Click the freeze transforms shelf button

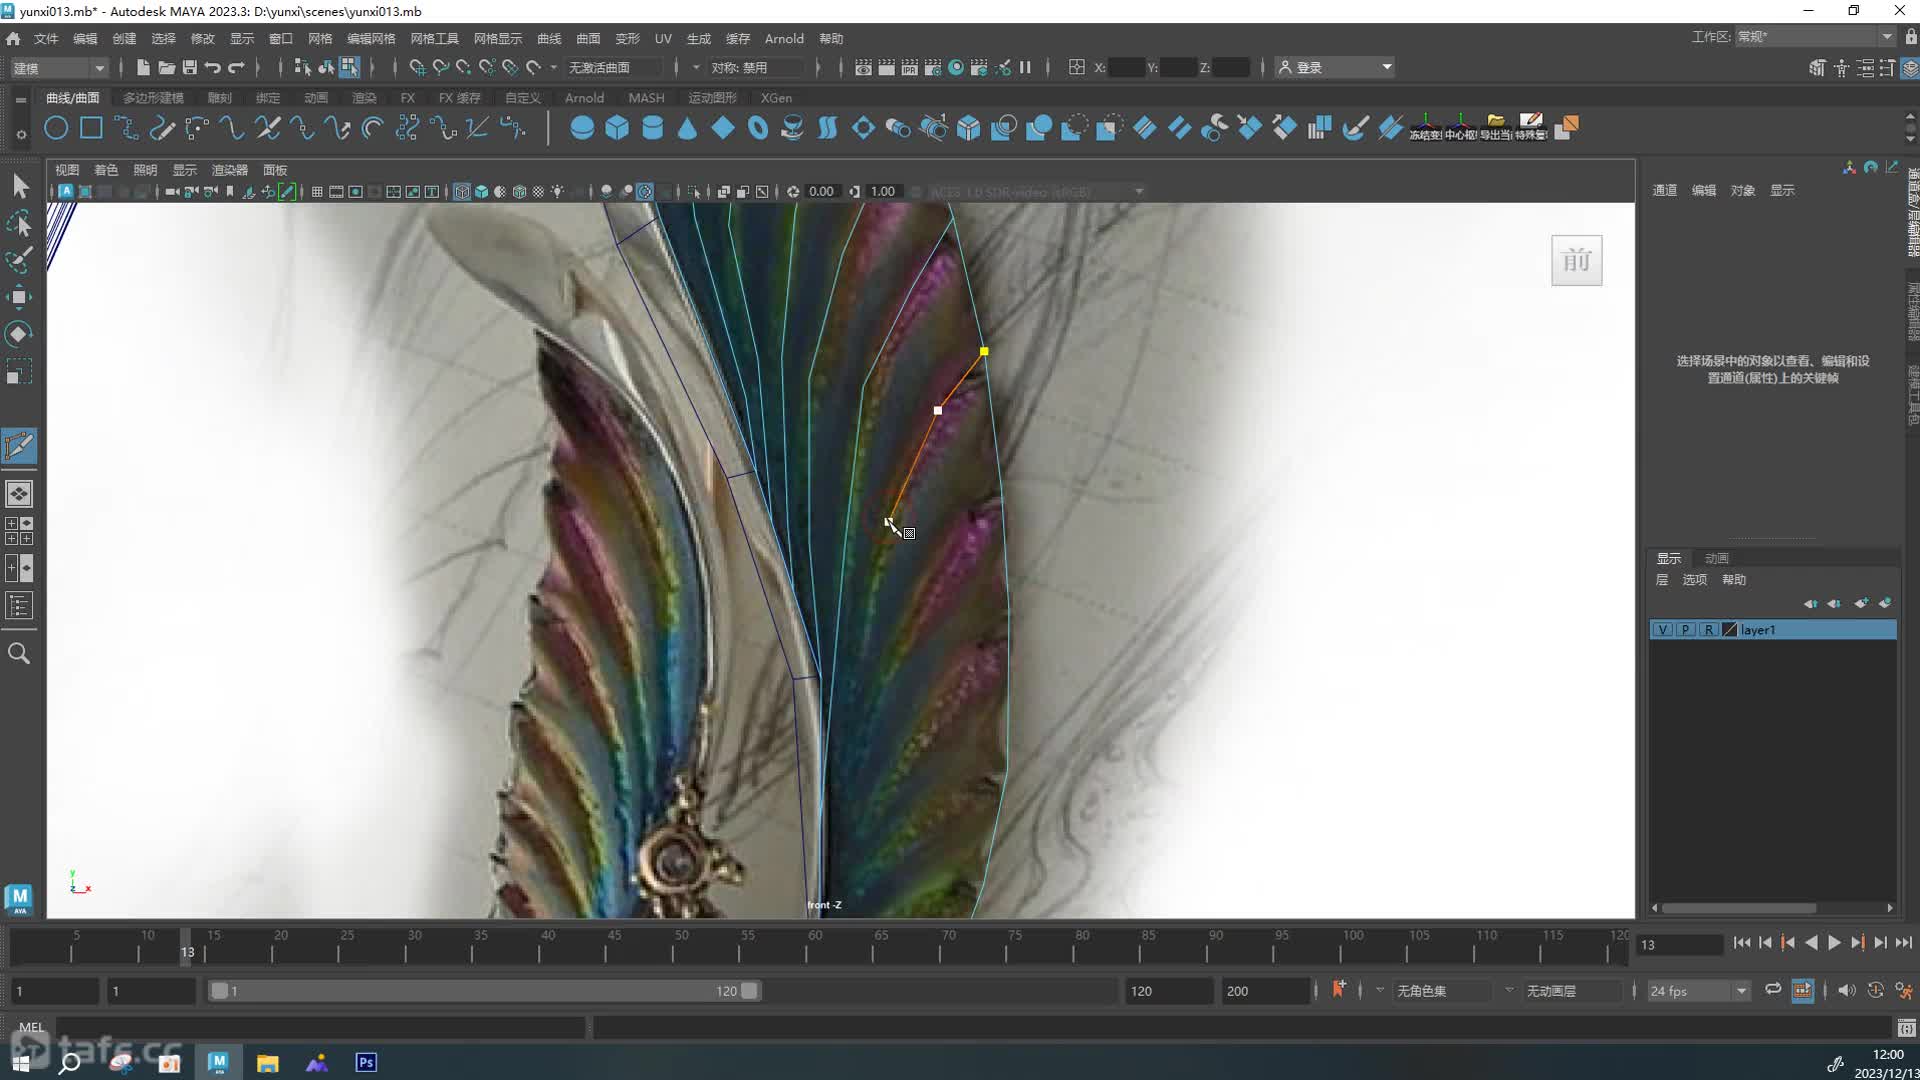(x=1425, y=128)
